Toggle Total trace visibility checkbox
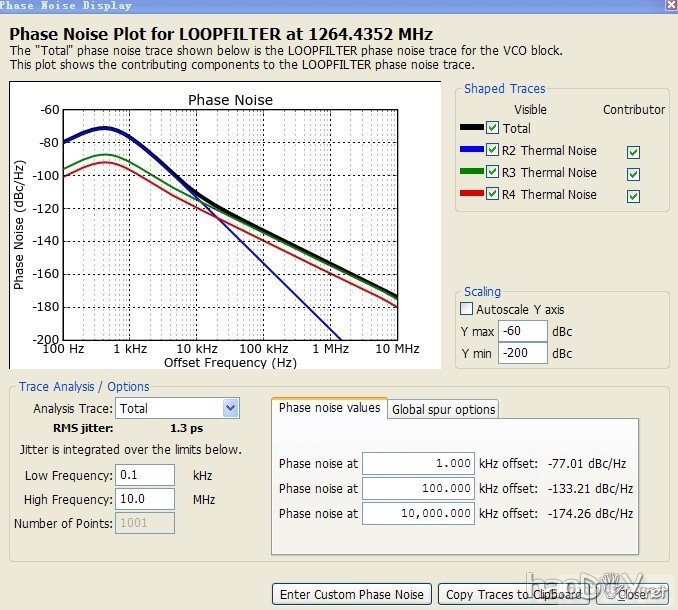The image size is (678, 610). (x=492, y=128)
